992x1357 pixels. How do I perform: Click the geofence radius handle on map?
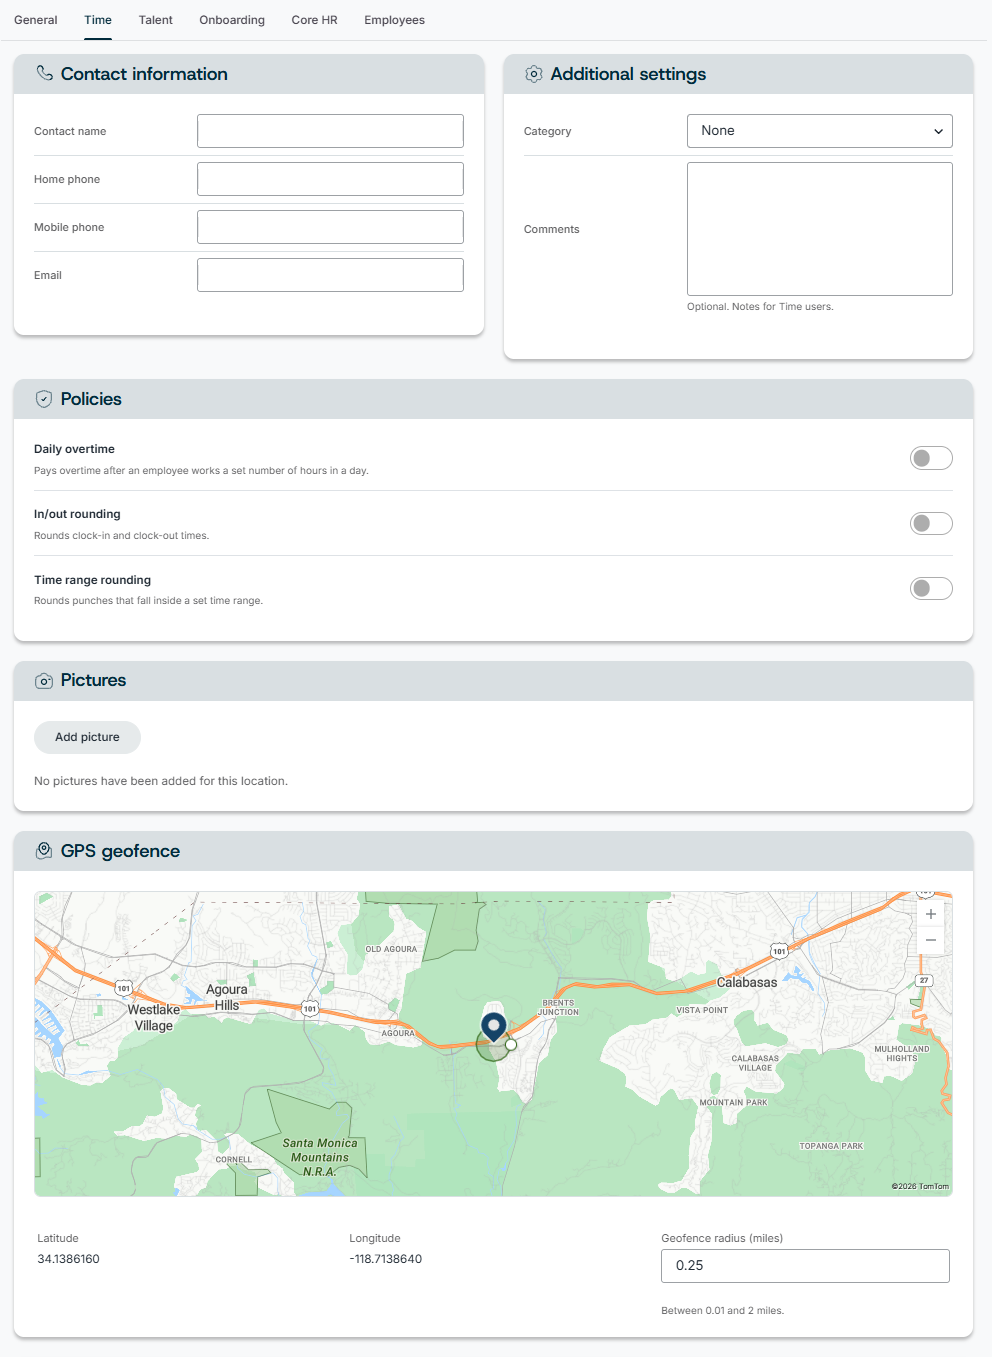(x=511, y=1044)
